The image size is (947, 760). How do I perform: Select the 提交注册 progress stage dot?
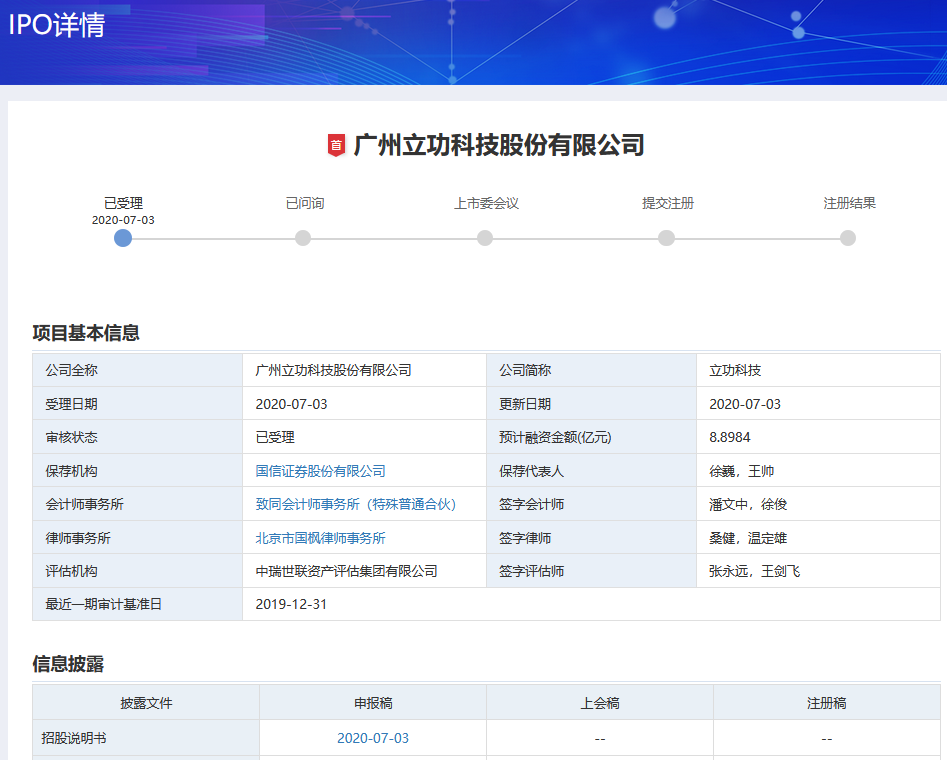667,238
